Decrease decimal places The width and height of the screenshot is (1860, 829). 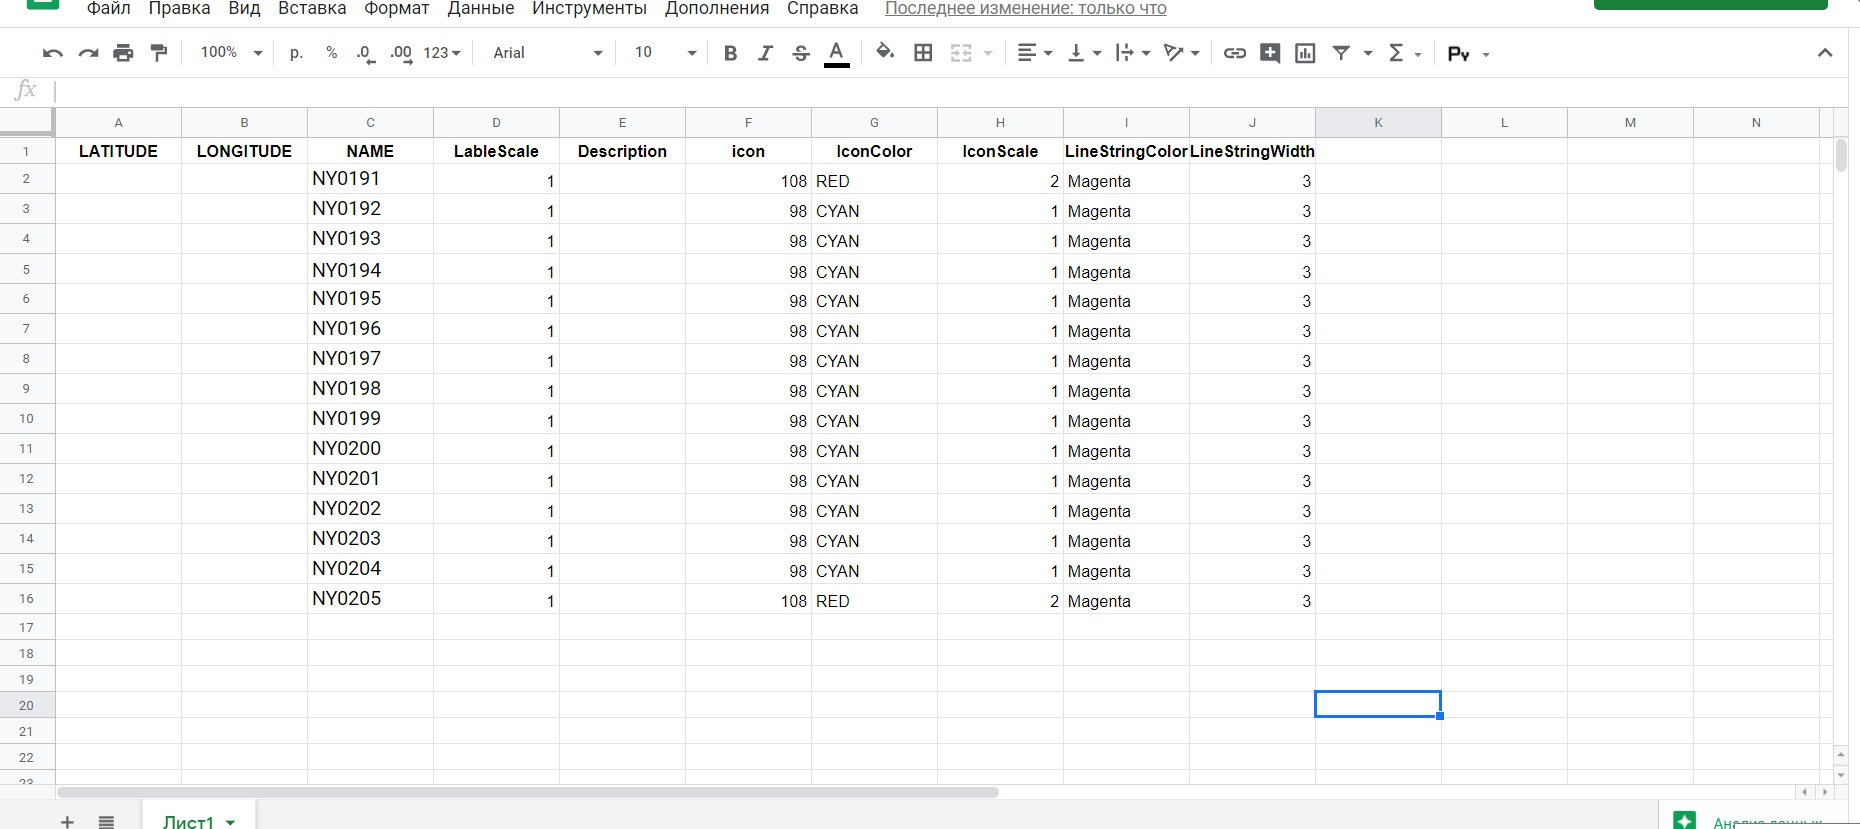click(x=366, y=53)
